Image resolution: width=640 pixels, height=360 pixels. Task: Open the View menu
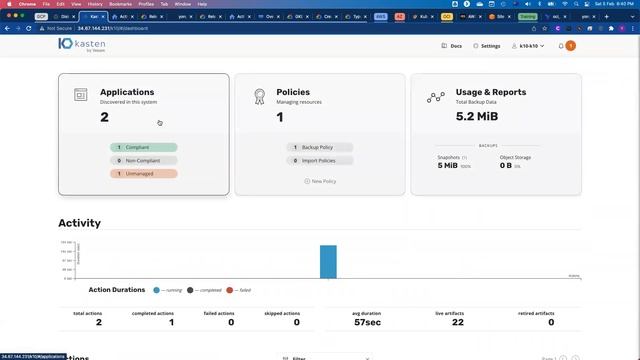point(76,4)
